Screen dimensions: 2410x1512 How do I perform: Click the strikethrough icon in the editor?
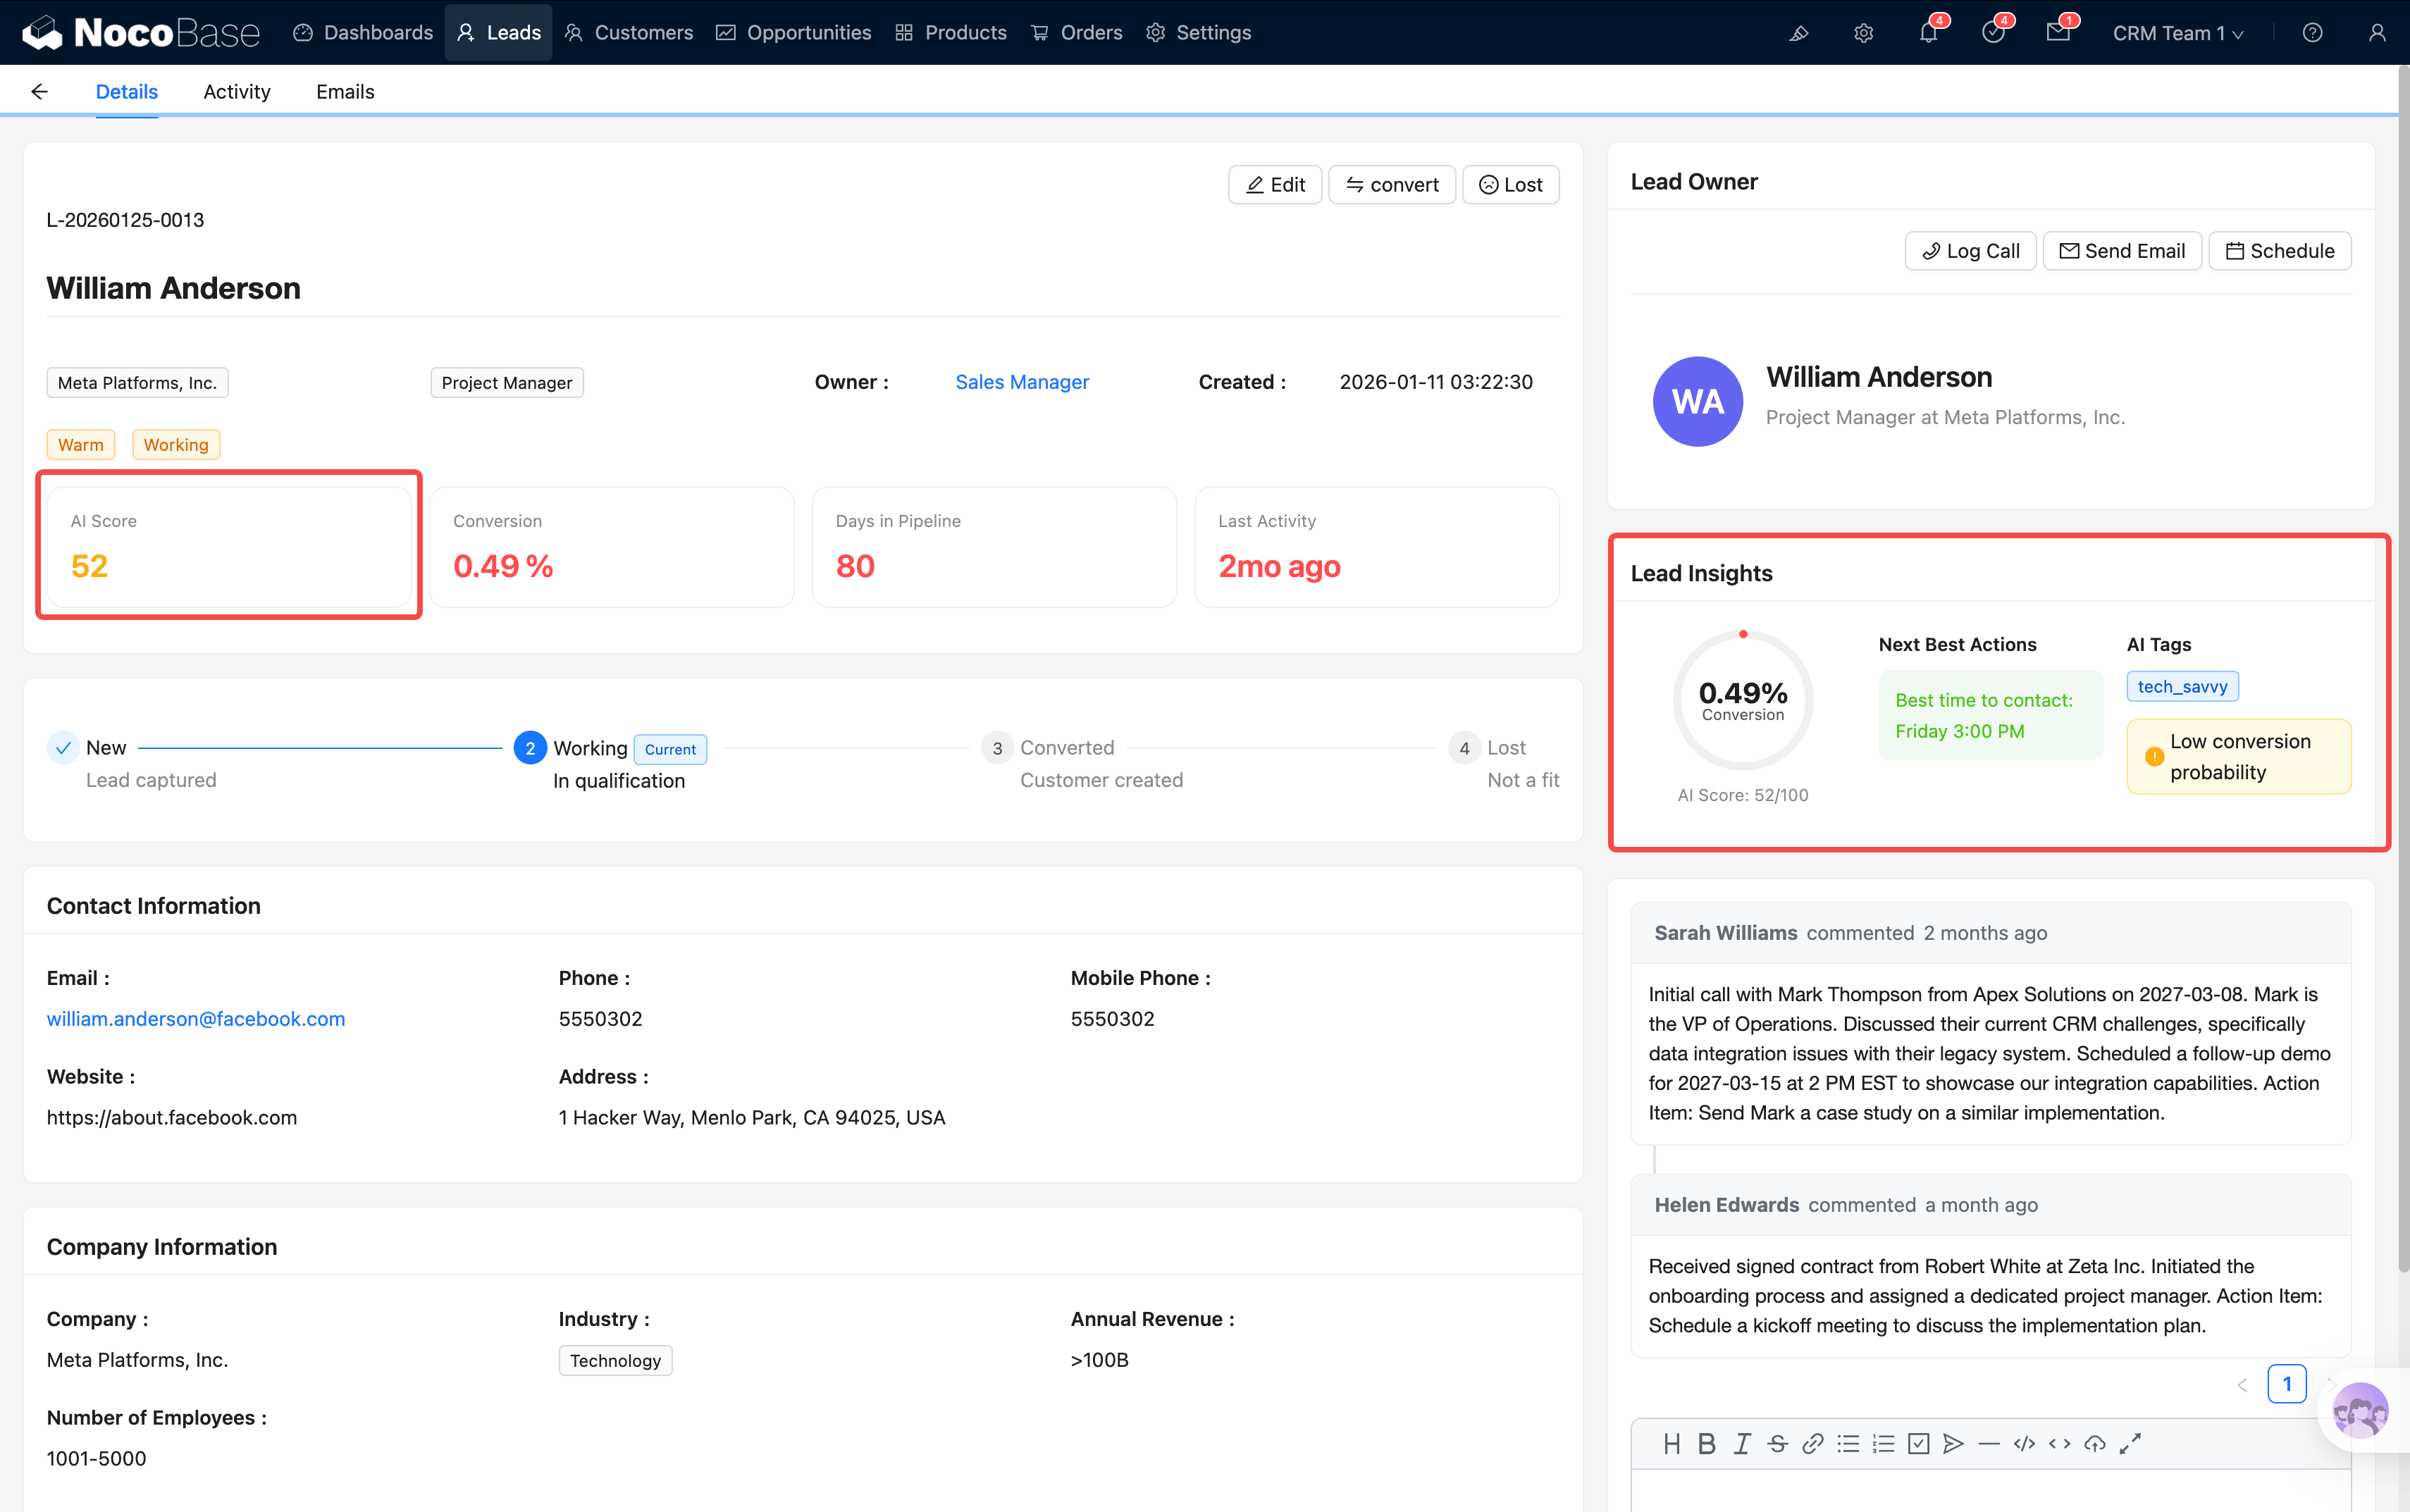pyautogui.click(x=1777, y=1443)
